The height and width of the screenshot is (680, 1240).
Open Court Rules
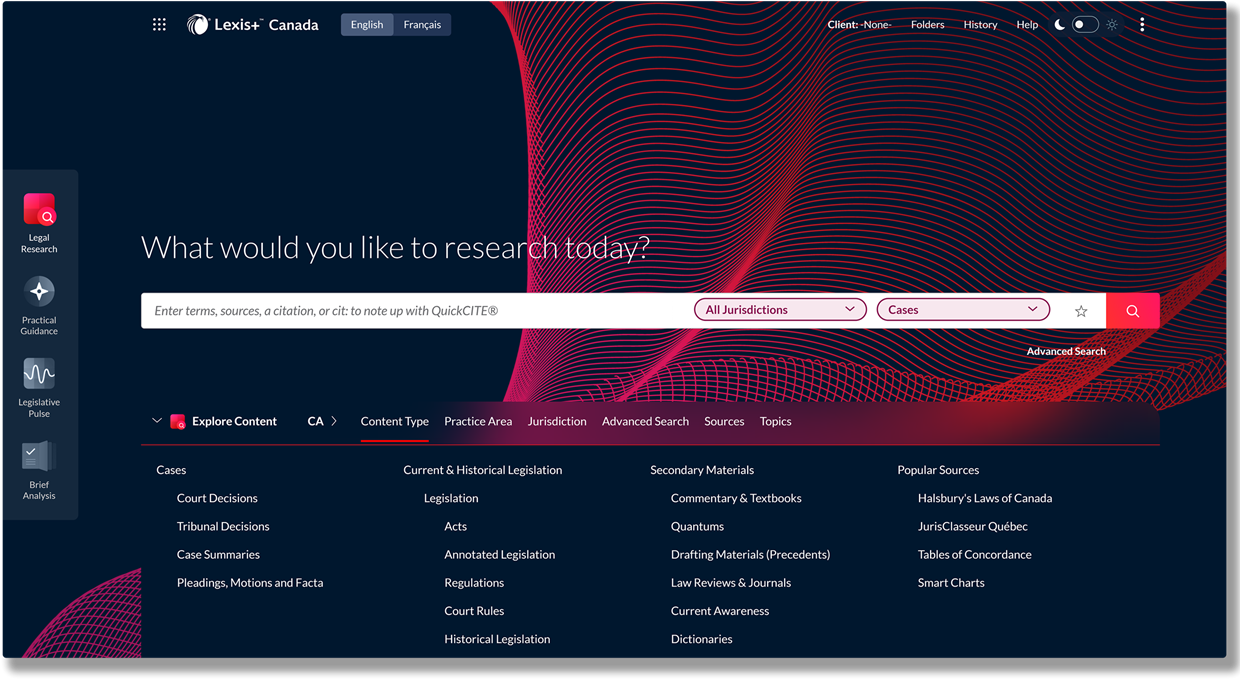click(x=474, y=610)
